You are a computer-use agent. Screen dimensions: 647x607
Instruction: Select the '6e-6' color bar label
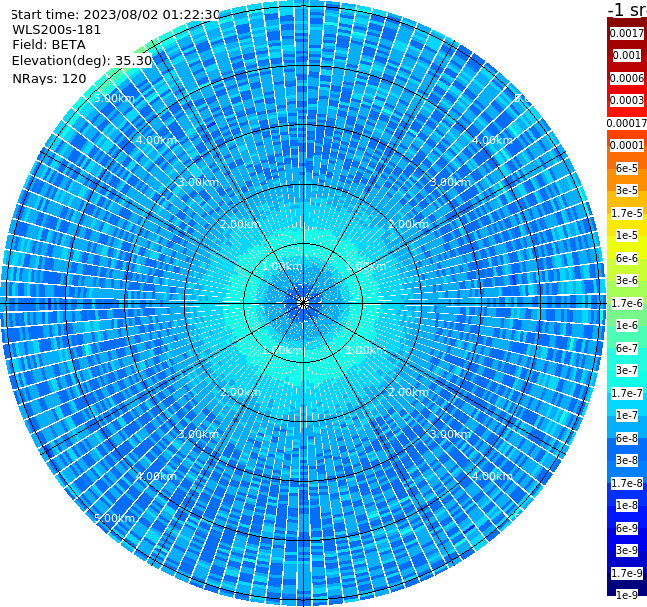click(627, 258)
